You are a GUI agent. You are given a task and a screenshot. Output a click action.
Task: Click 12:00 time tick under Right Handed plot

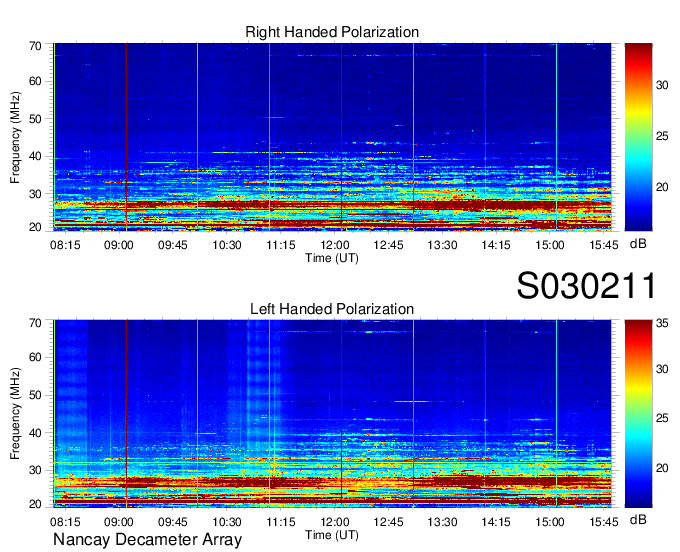point(334,245)
